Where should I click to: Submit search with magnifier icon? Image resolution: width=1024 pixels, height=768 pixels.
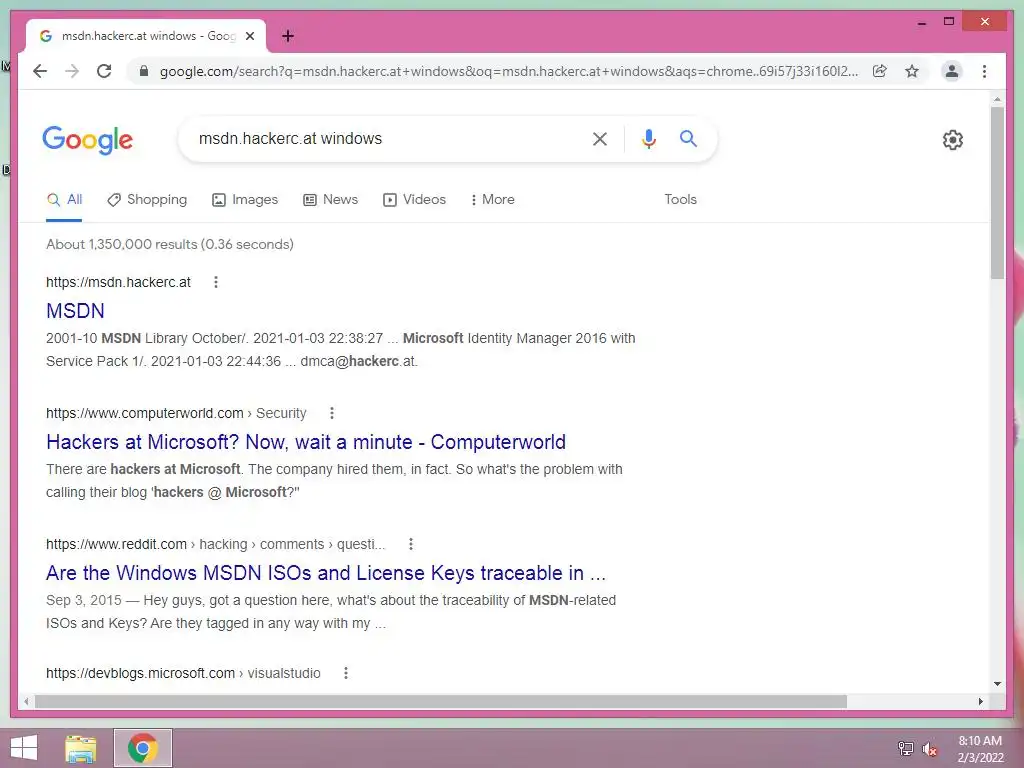click(x=688, y=138)
